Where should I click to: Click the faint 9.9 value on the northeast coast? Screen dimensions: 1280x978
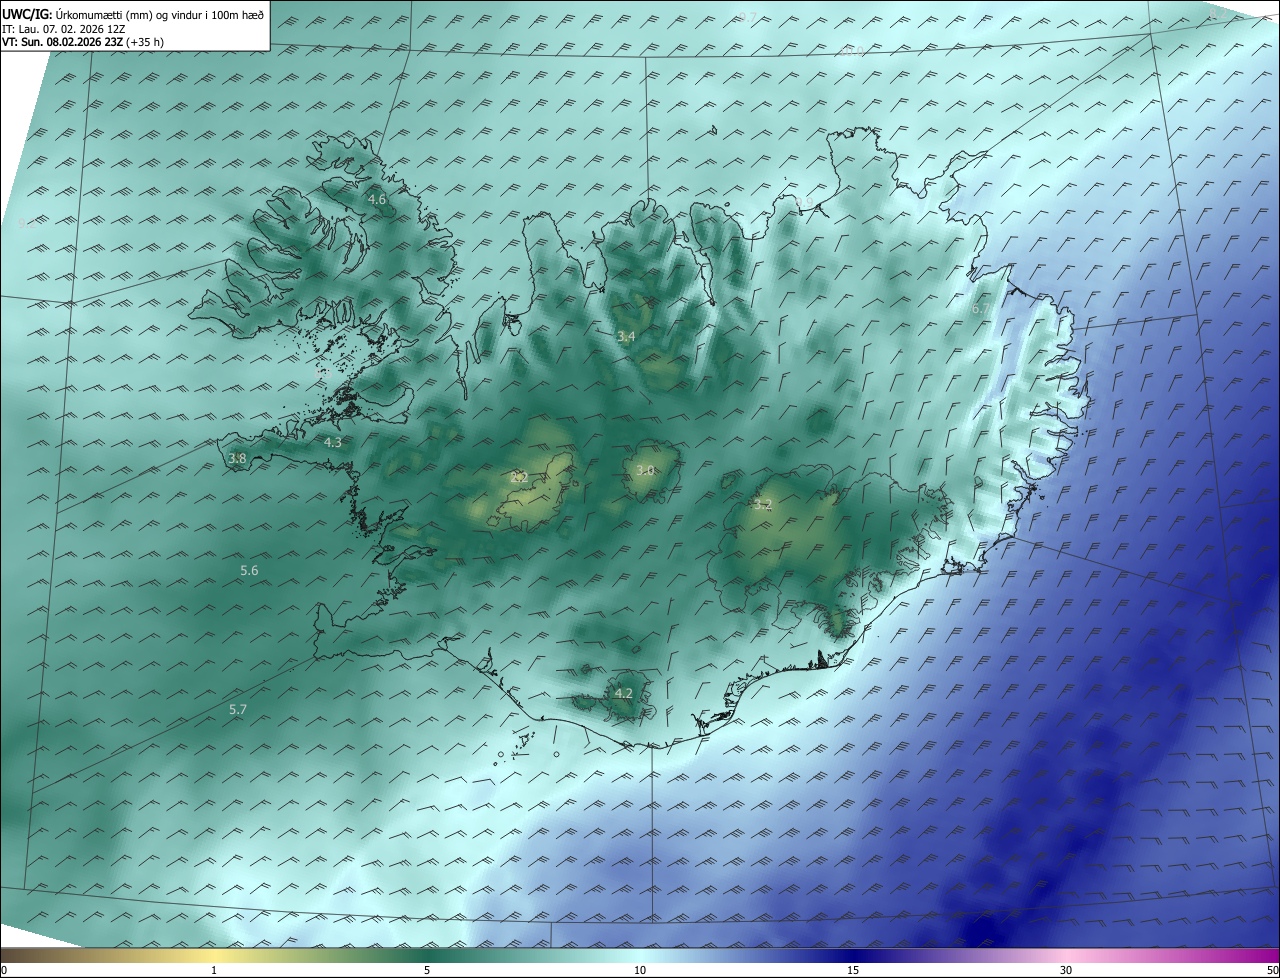click(x=804, y=202)
